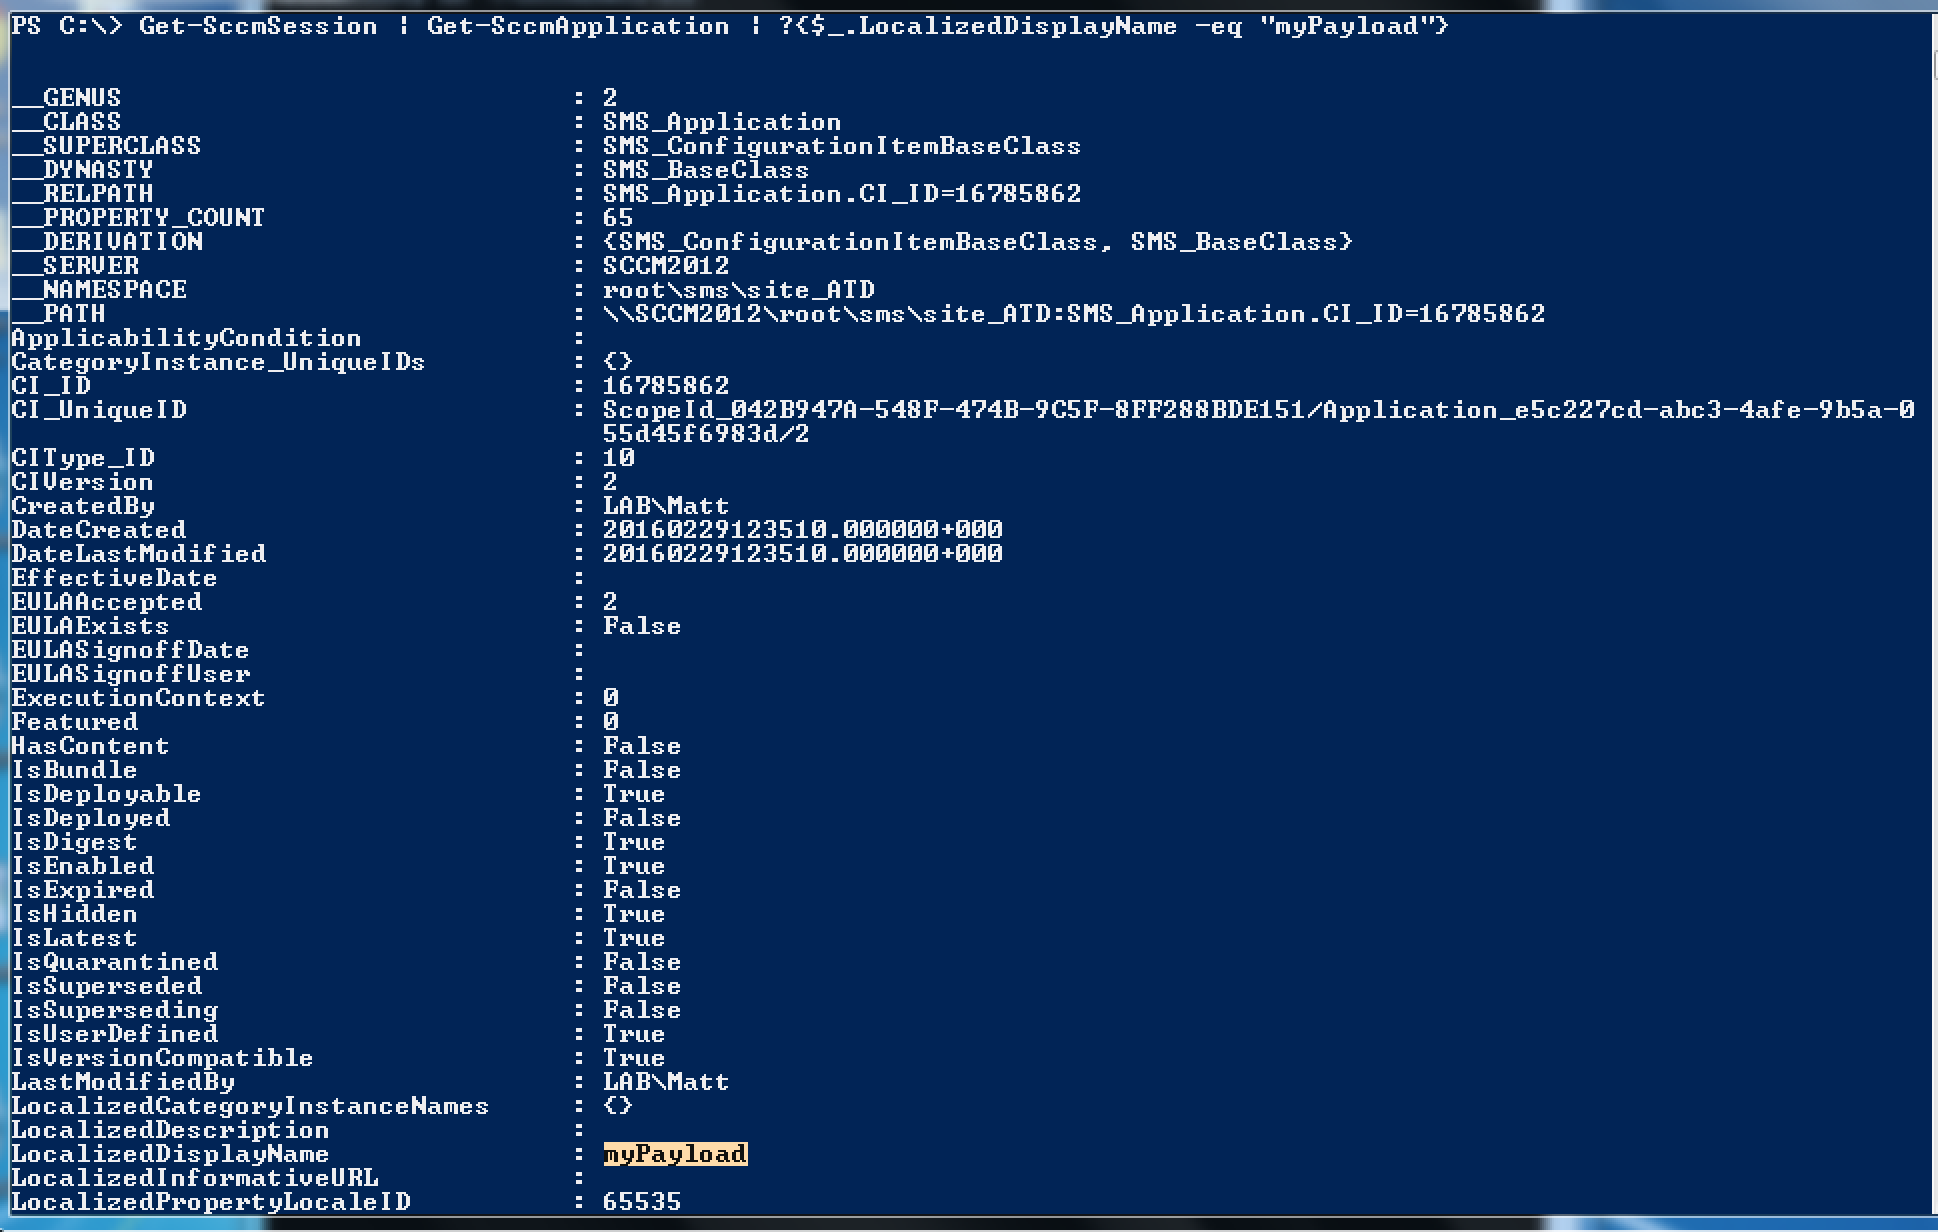Screen dimensions: 1938x1232
Task: Click the 65535 LocalizedPropertyLocaleID value
Action: point(641,1202)
